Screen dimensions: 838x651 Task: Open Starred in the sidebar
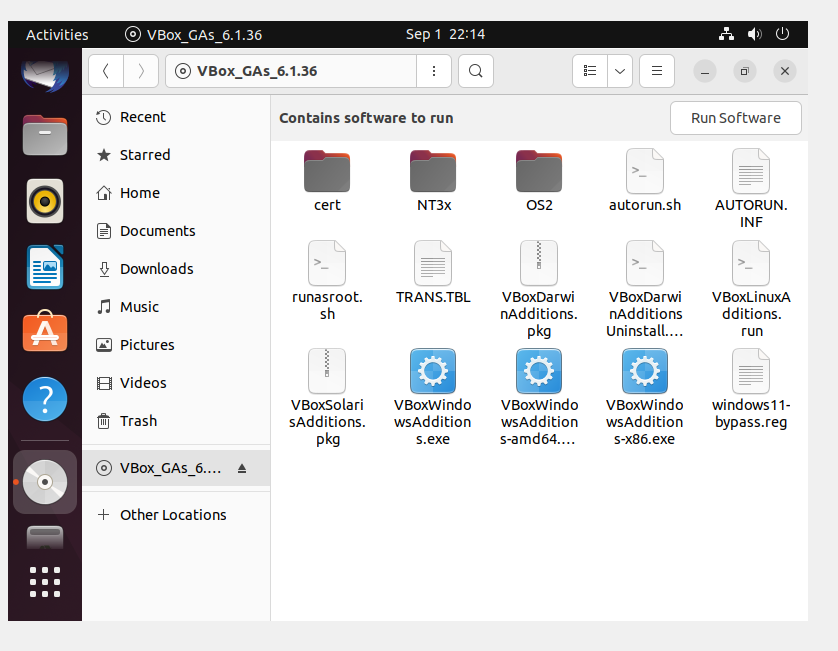pos(176,155)
